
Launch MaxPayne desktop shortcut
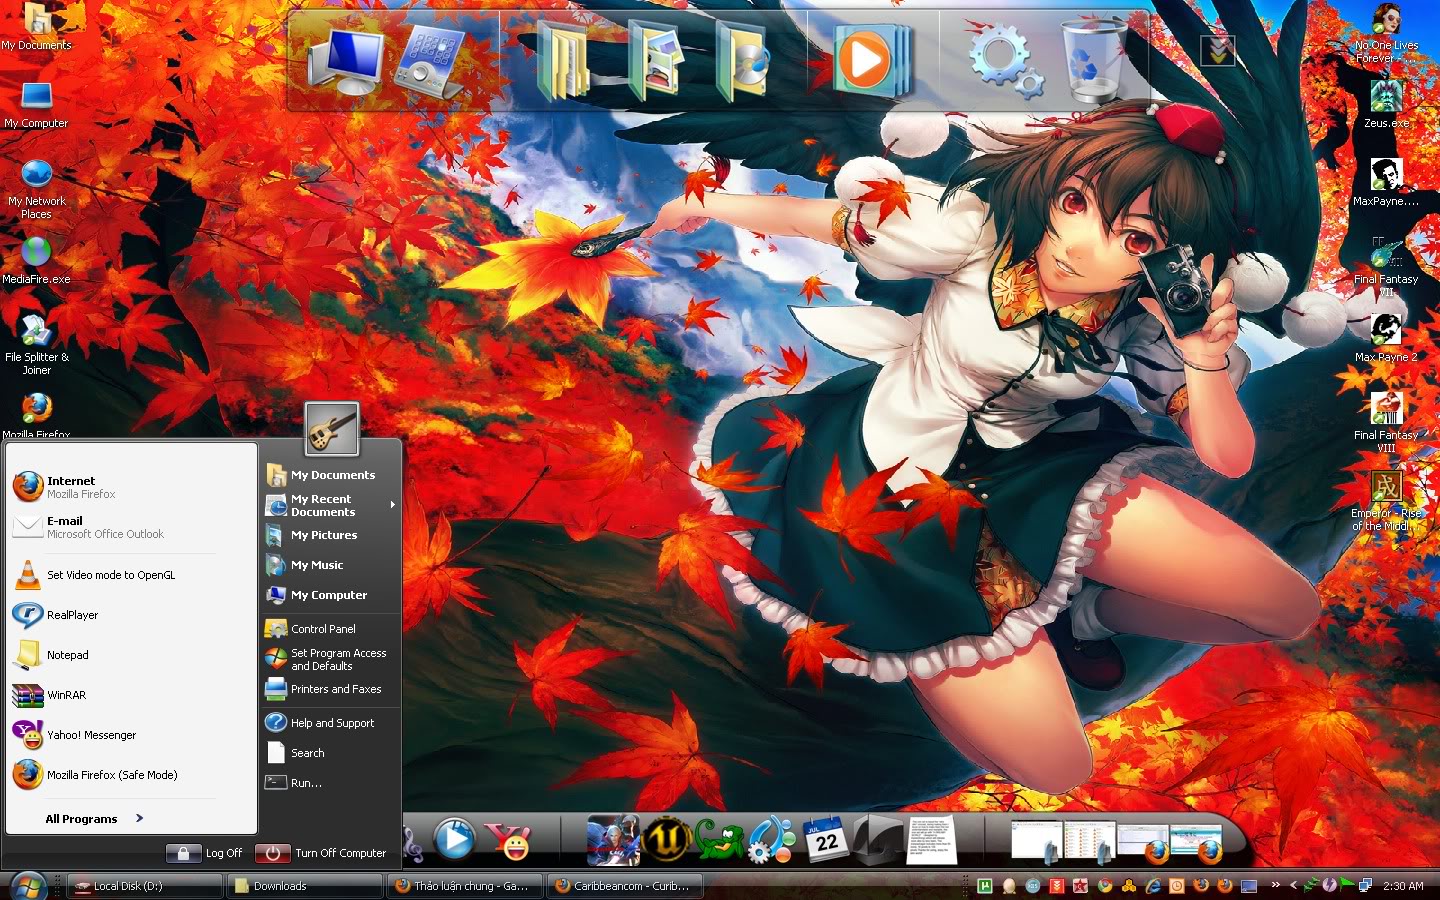[1386, 183]
